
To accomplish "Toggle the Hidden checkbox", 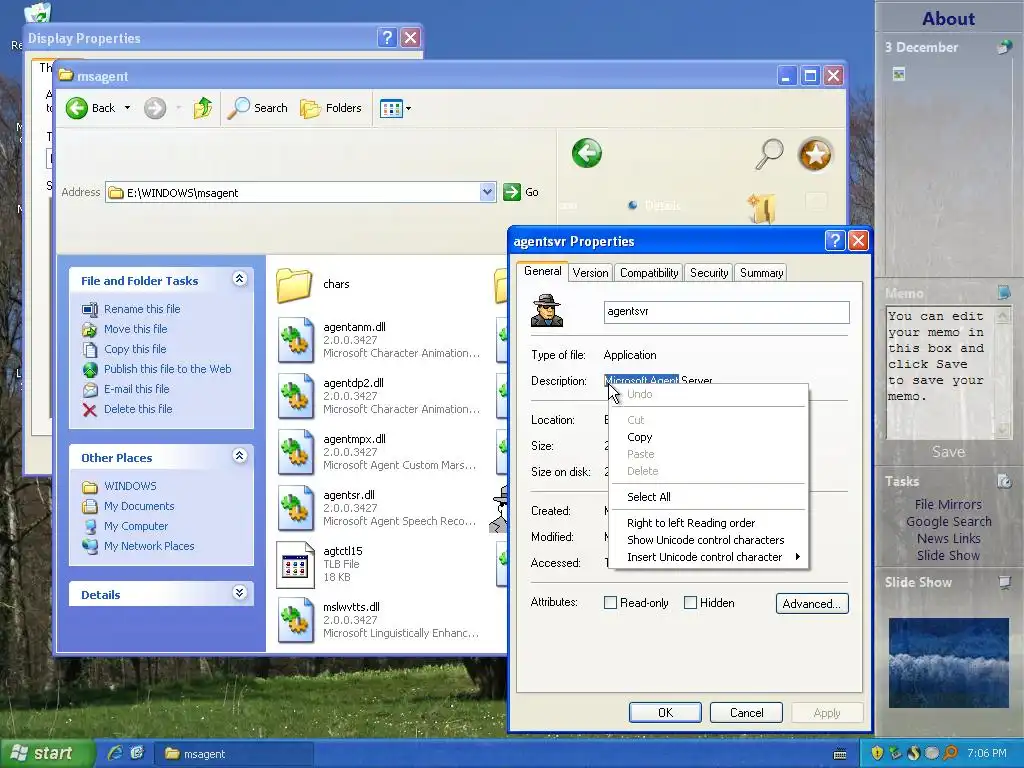I will [x=690, y=603].
